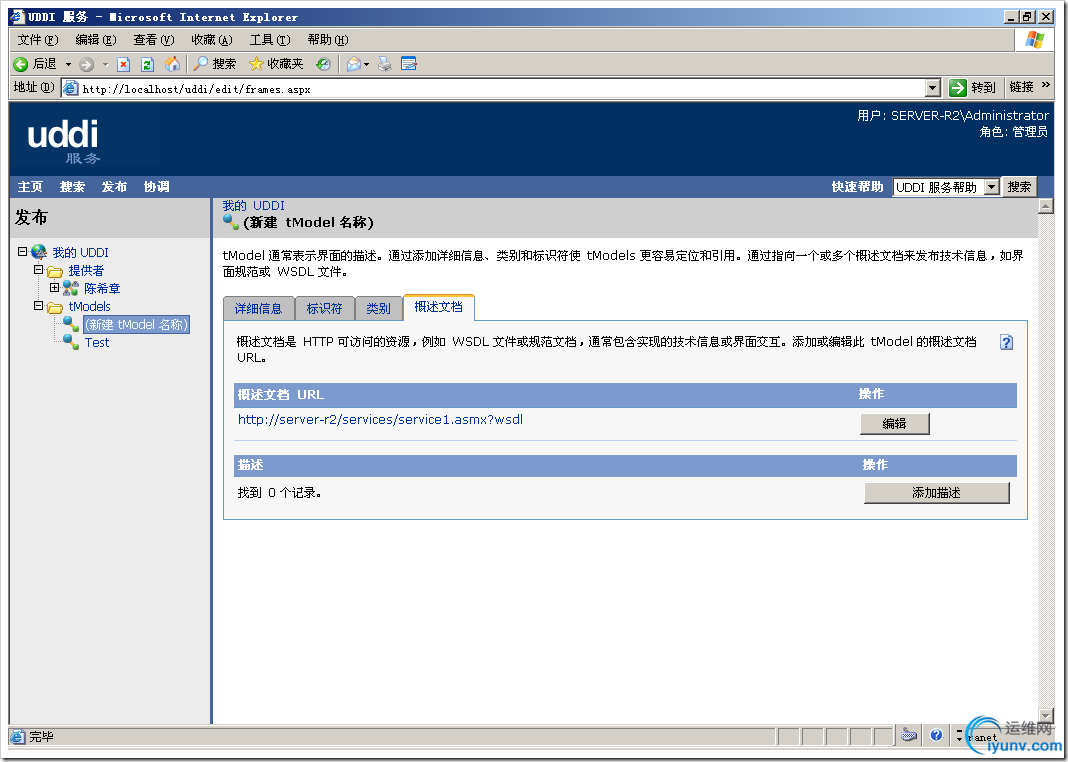1068x762 pixels.
Task: Click the Edit page toolbar icon
Action: pos(409,64)
